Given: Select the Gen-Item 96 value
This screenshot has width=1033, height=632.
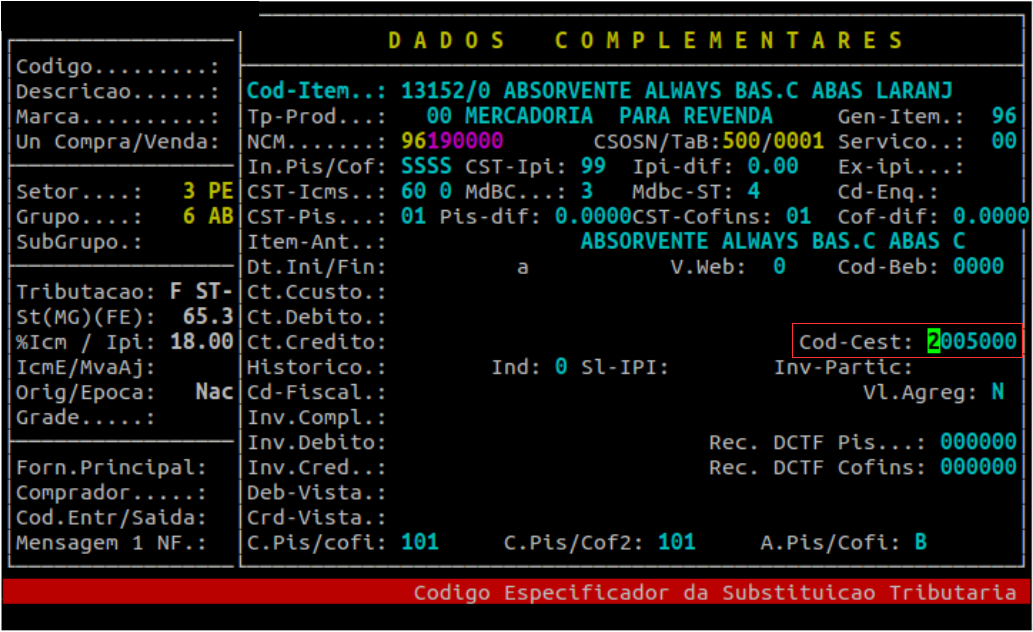Looking at the screenshot, I should click(x=1003, y=116).
